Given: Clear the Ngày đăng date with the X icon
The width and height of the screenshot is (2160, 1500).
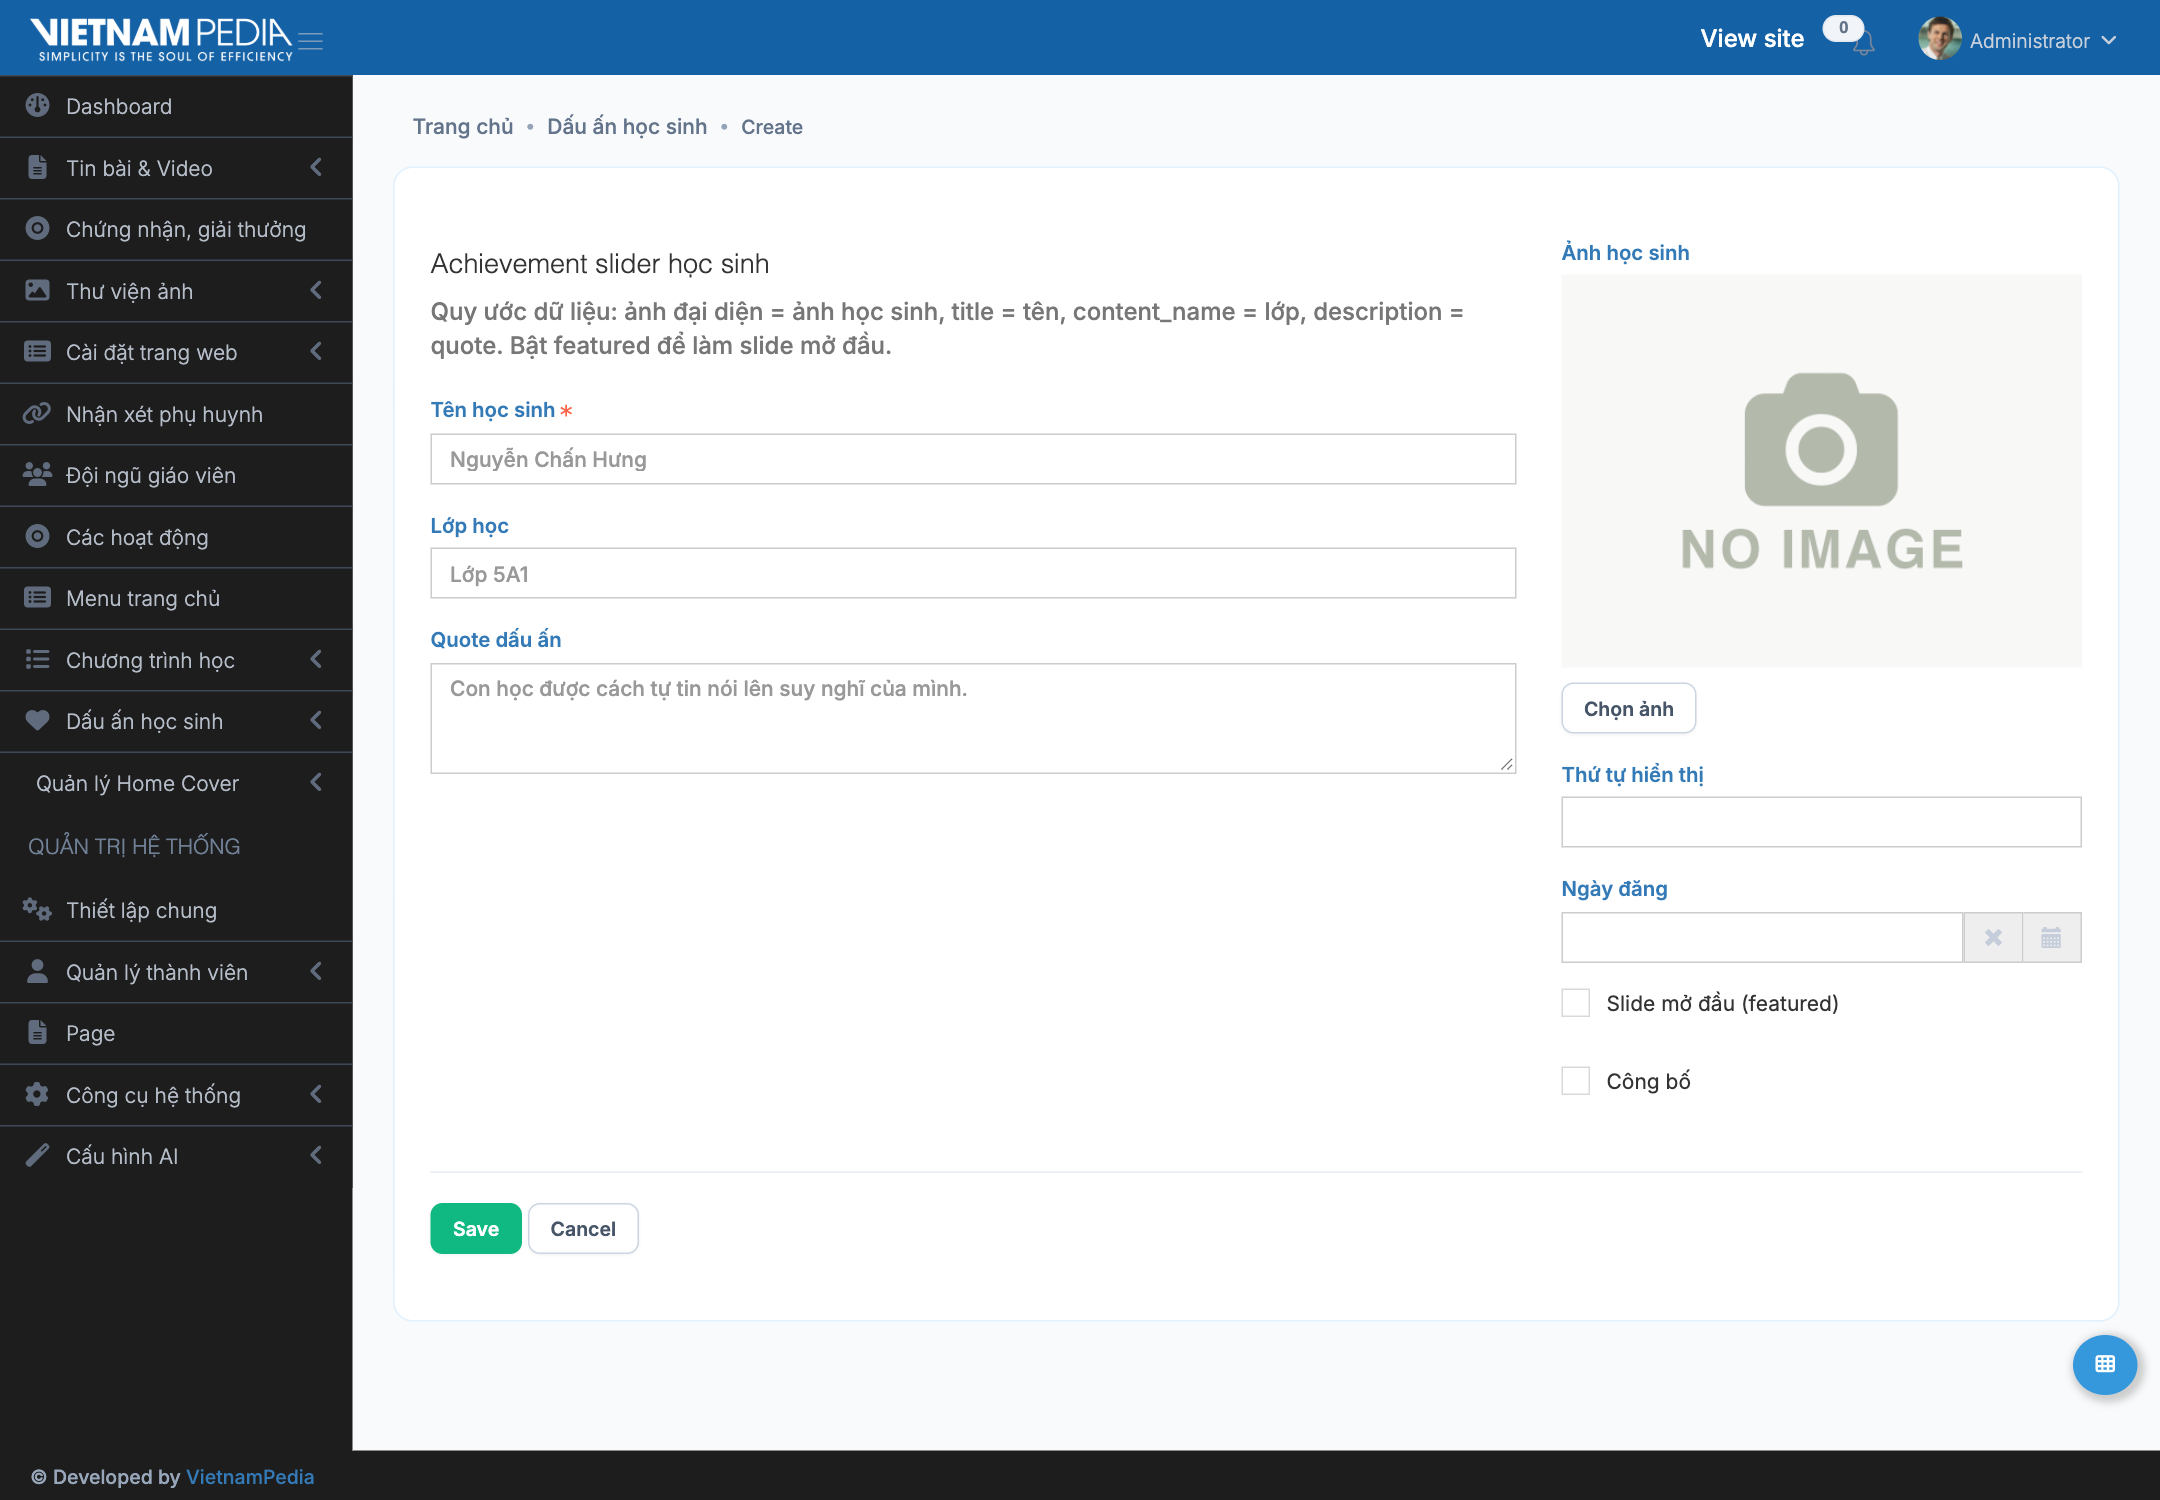Looking at the screenshot, I should (x=1993, y=937).
